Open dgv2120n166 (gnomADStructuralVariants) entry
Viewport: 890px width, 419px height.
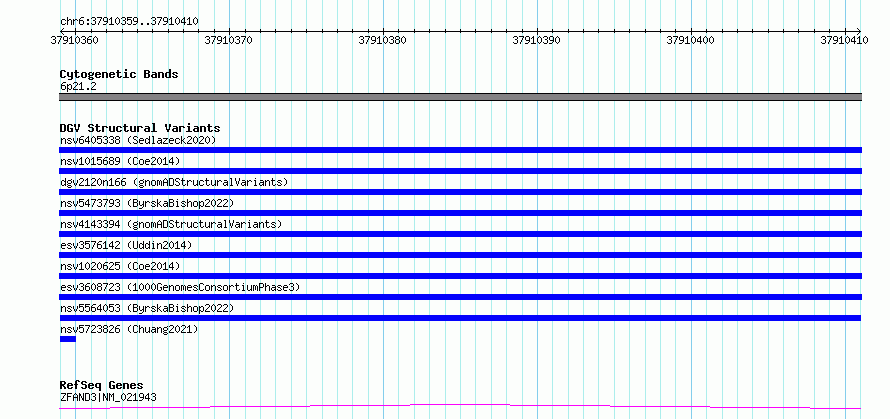pyautogui.click(x=174, y=182)
